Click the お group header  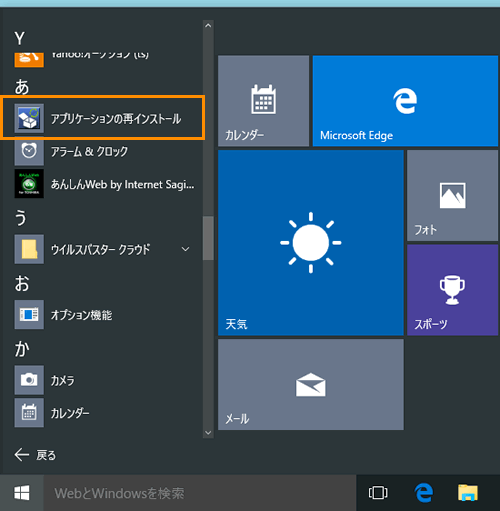[x=22, y=283]
